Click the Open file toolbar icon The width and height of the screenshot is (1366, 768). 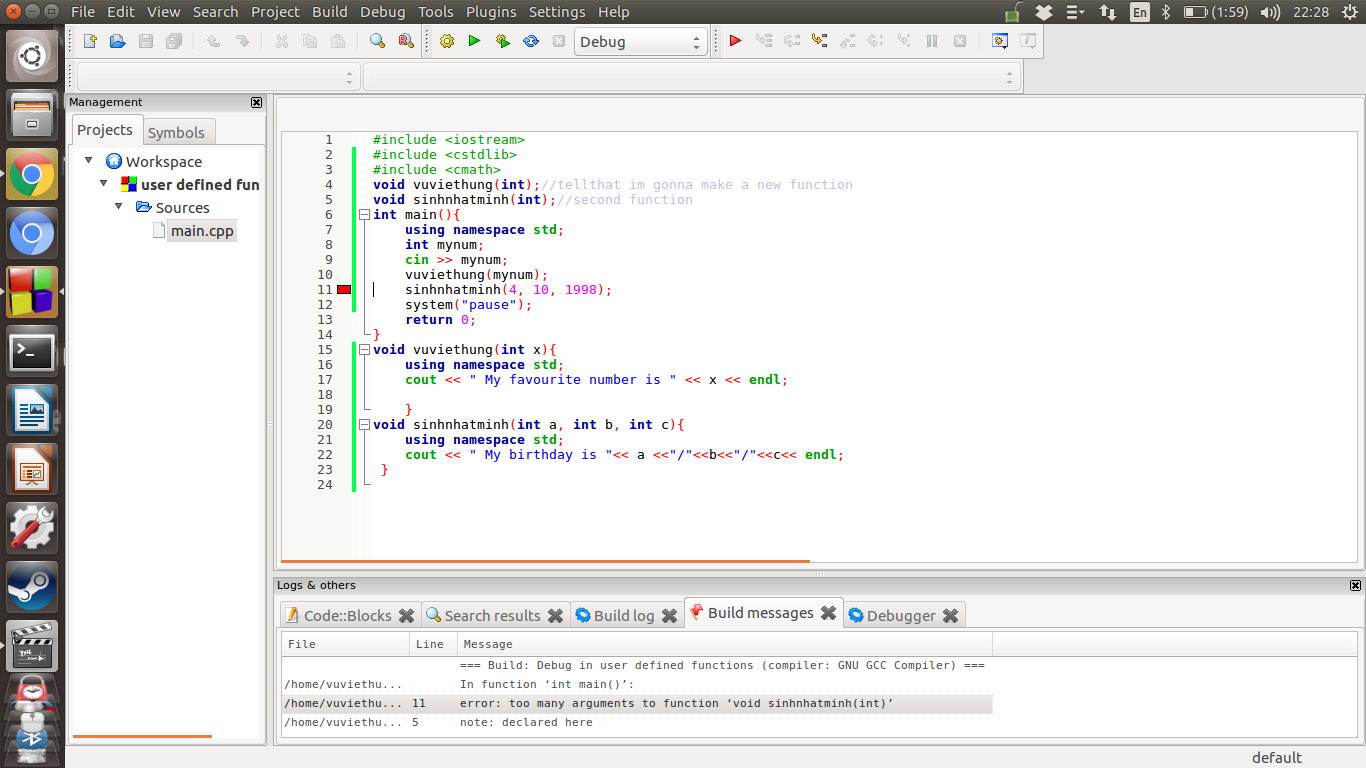pos(118,41)
